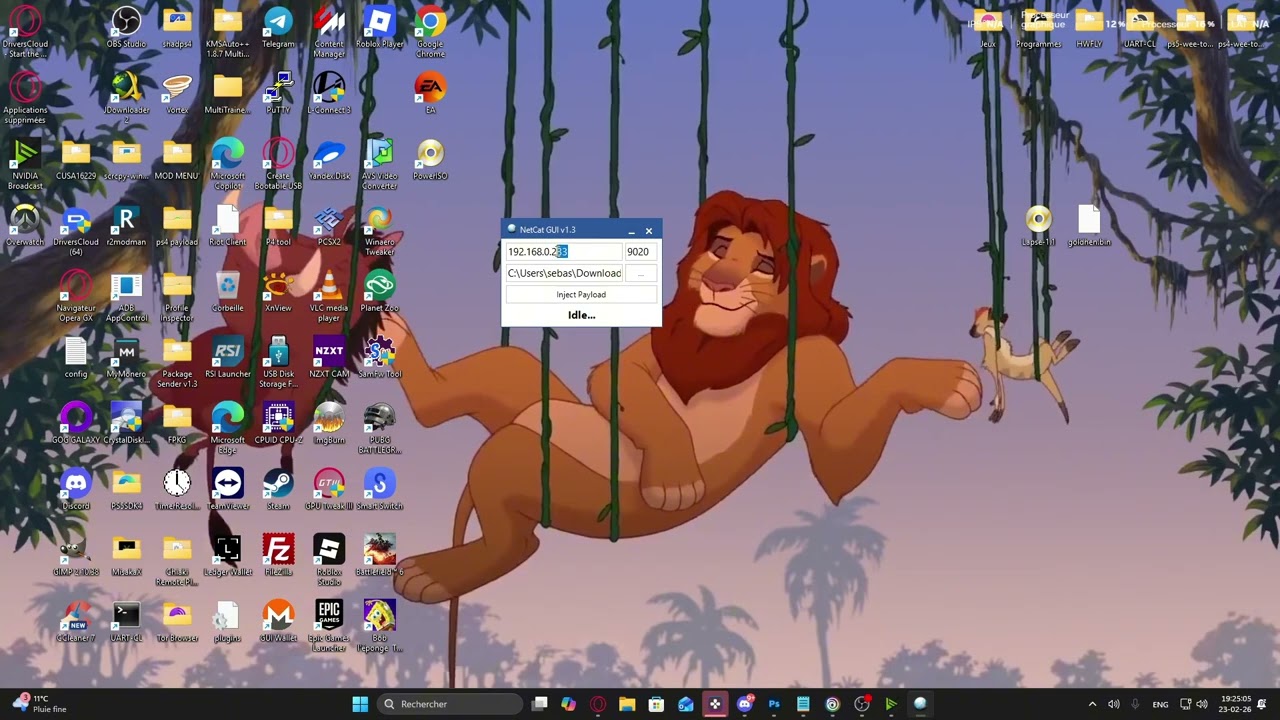Screen dimensions: 1280x720
Task: Open the NZXT CAM desktop icon
Action: 329,358
